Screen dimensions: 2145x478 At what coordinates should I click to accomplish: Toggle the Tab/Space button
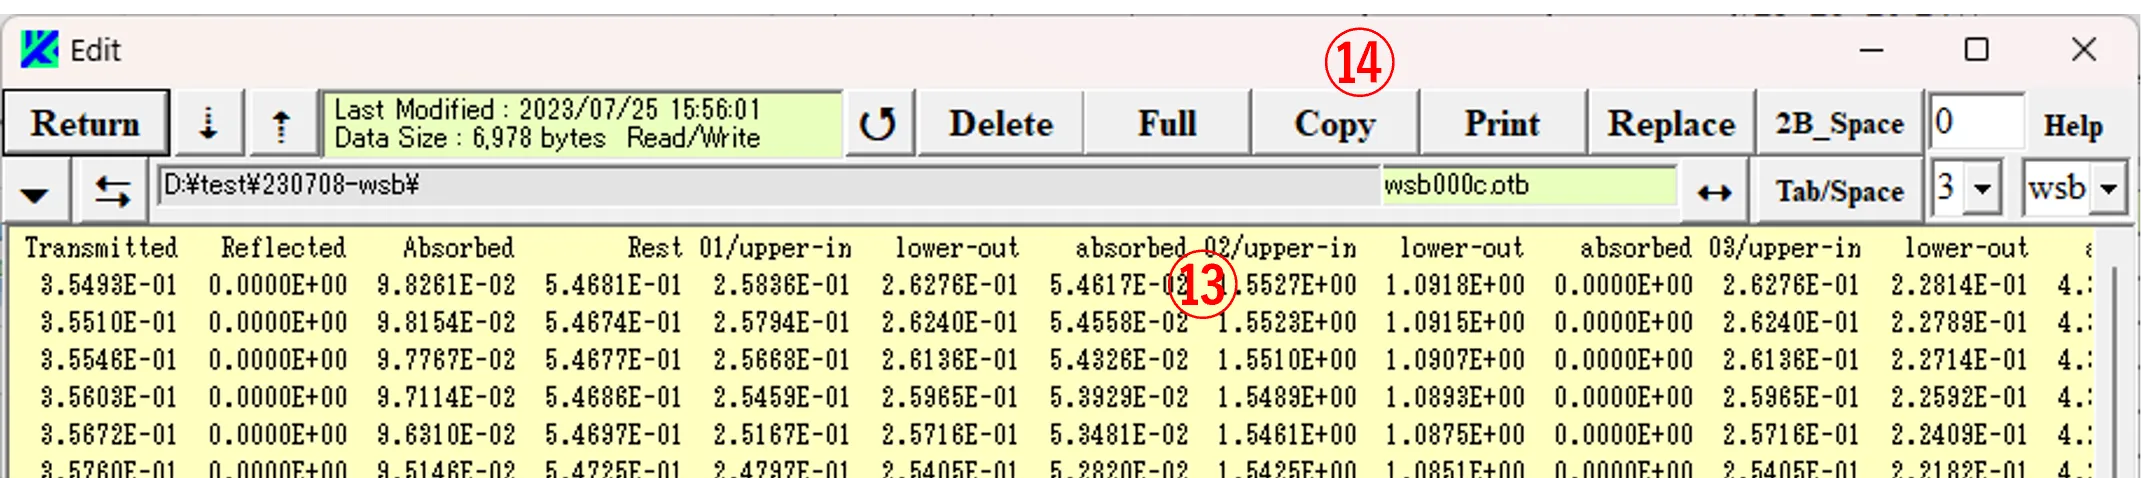pyautogui.click(x=1839, y=191)
